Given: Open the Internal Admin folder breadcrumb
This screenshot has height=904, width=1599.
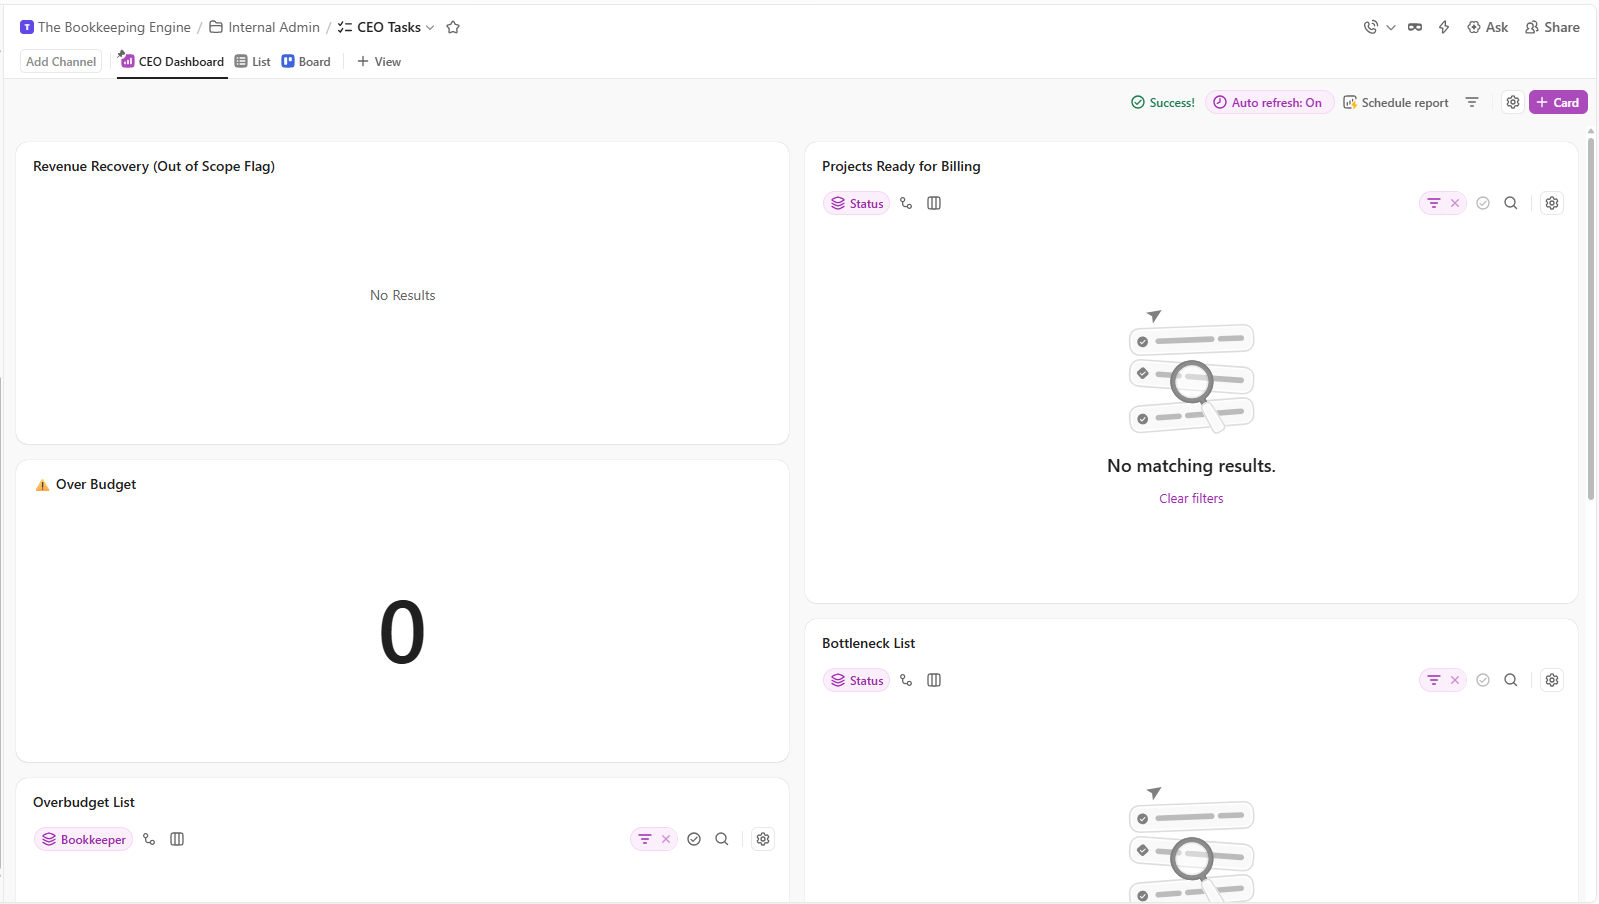Looking at the screenshot, I should (x=265, y=27).
